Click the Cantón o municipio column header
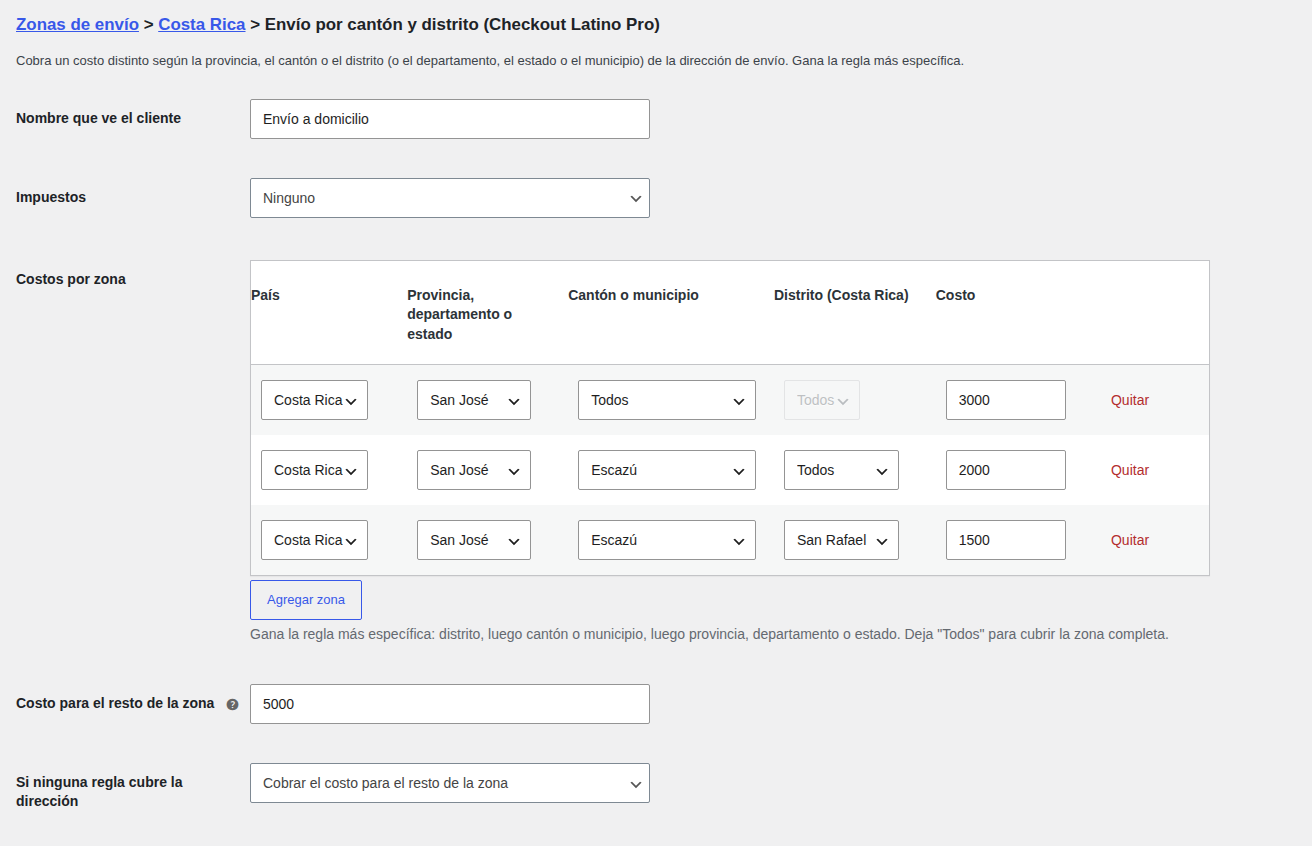The image size is (1312, 846). coord(633,295)
